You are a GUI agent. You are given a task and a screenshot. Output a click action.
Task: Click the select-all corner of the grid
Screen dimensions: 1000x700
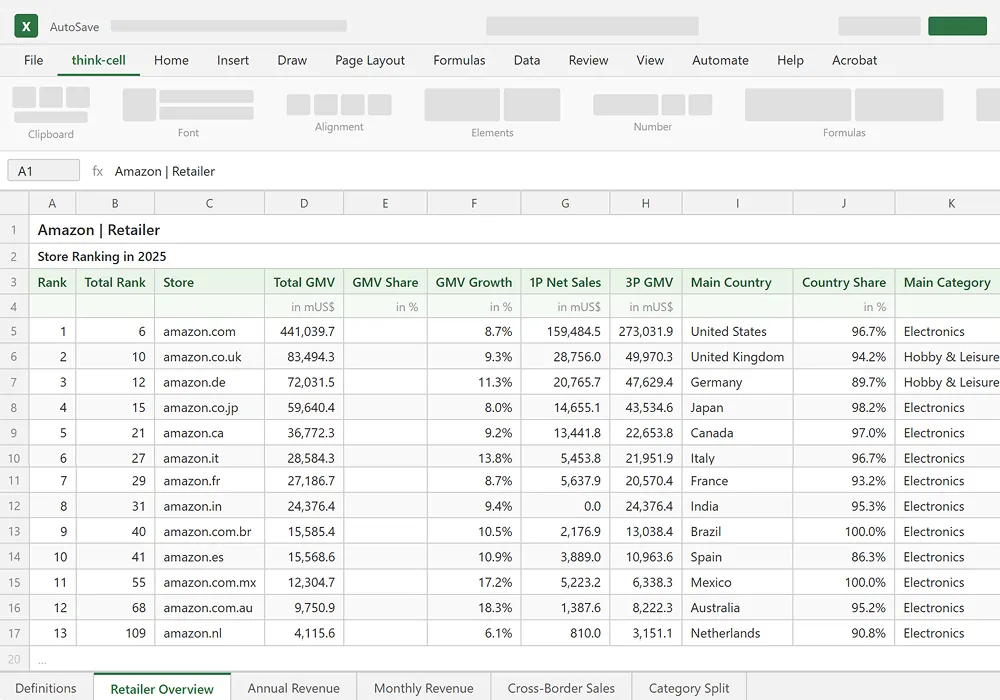pyautogui.click(x=14, y=203)
